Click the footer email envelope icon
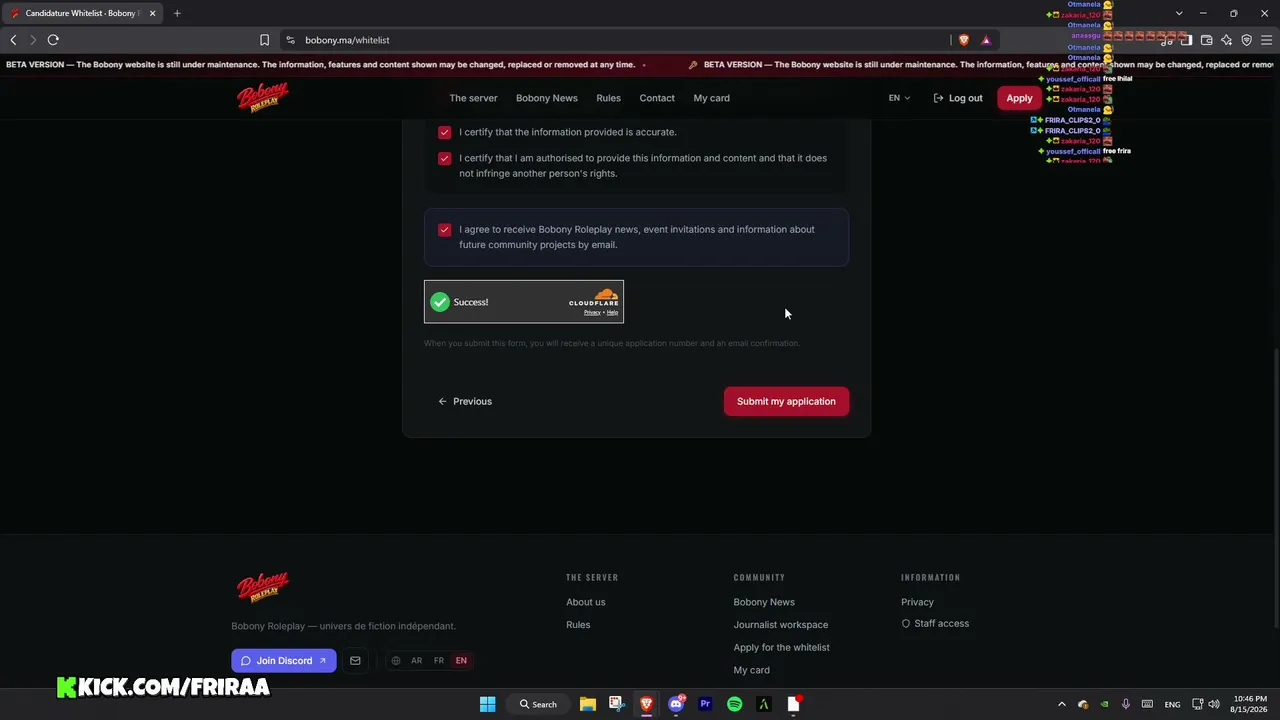 click(355, 661)
